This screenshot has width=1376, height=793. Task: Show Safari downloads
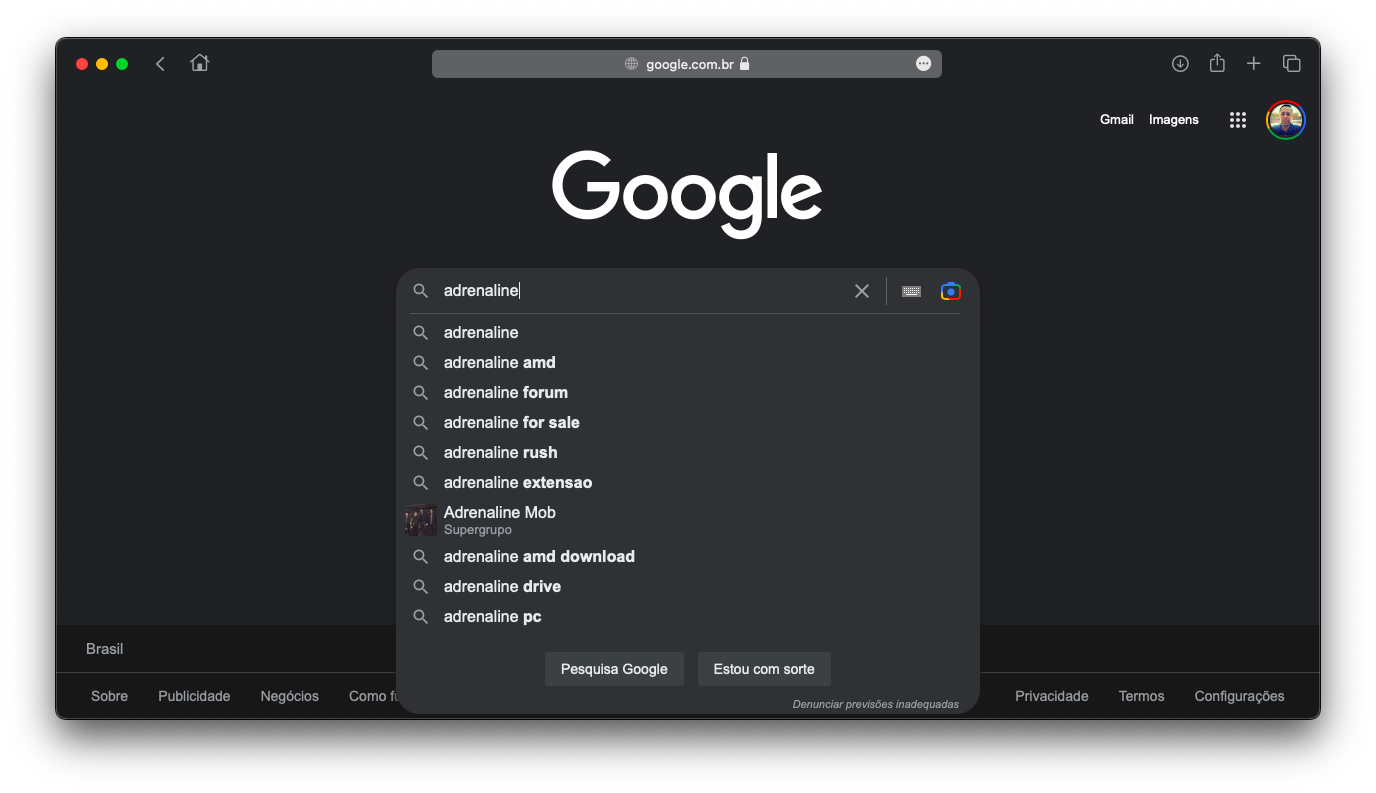pyautogui.click(x=1180, y=64)
